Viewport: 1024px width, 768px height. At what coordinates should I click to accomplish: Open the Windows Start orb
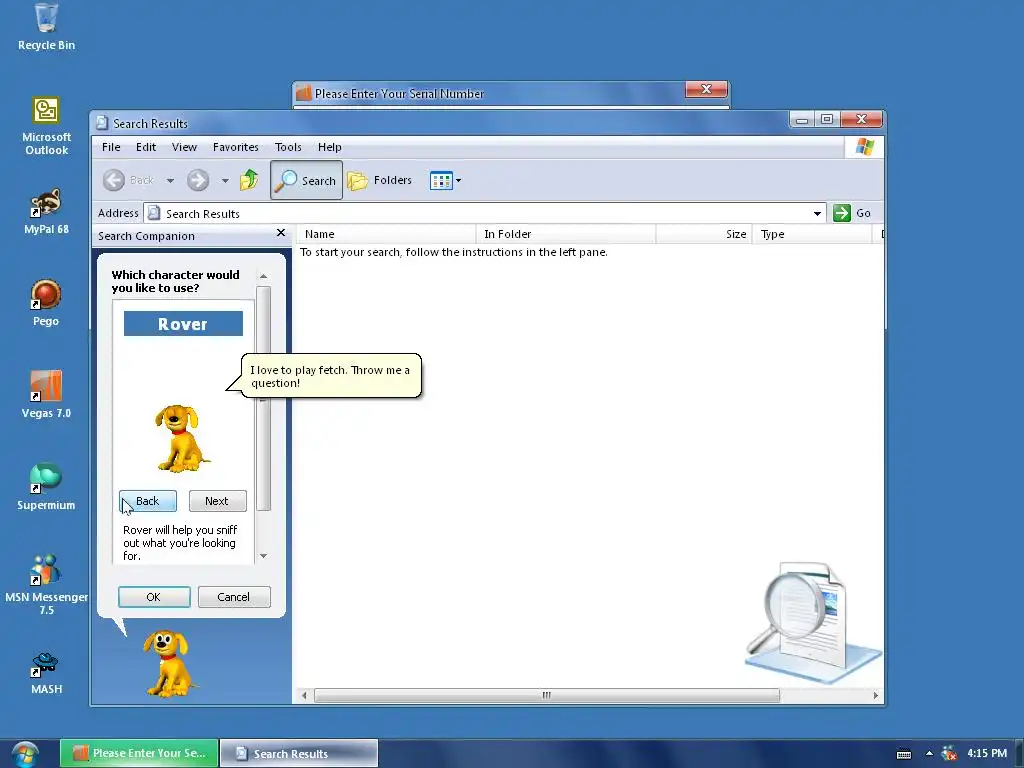[25, 754]
